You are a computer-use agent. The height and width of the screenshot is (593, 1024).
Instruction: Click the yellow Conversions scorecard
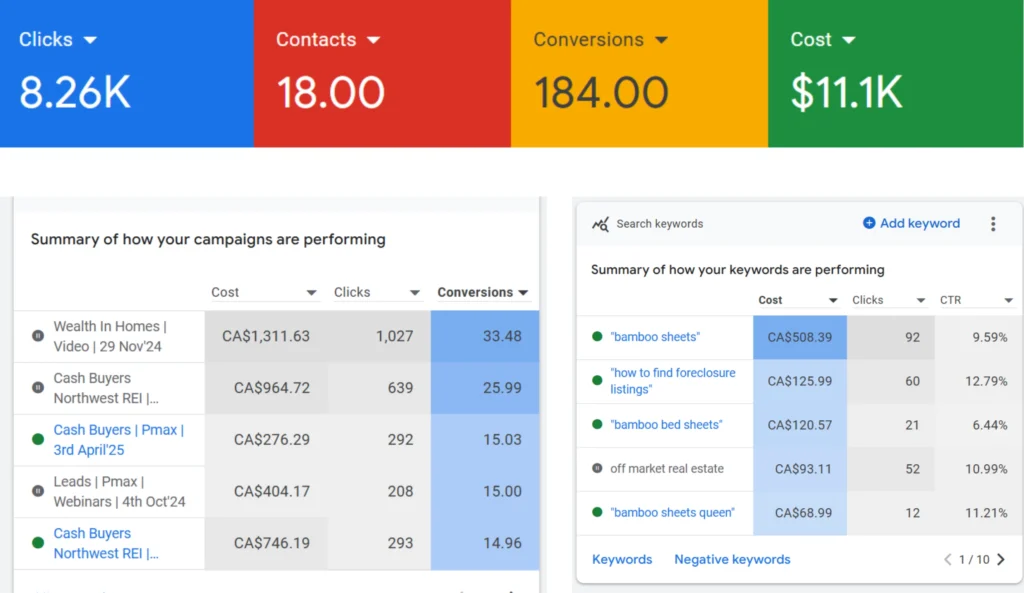pyautogui.click(x=639, y=74)
